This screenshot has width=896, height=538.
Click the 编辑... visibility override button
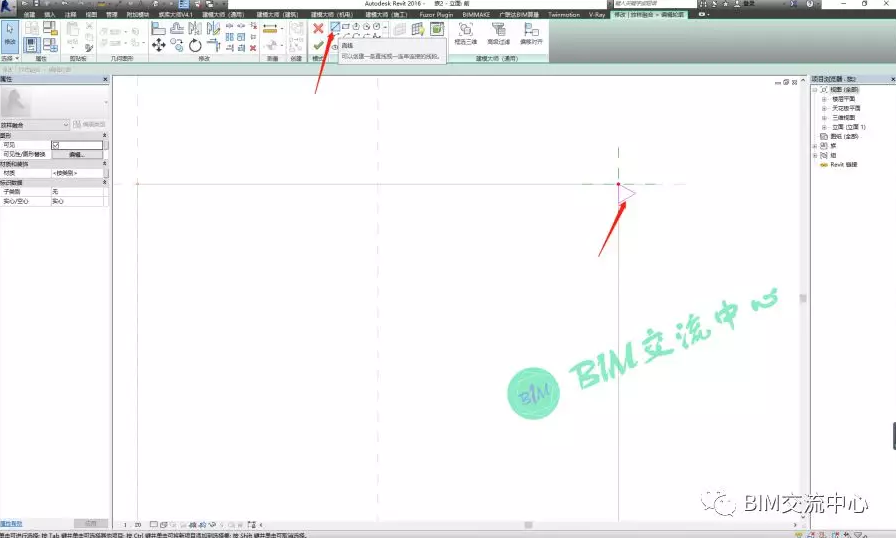coord(77,154)
